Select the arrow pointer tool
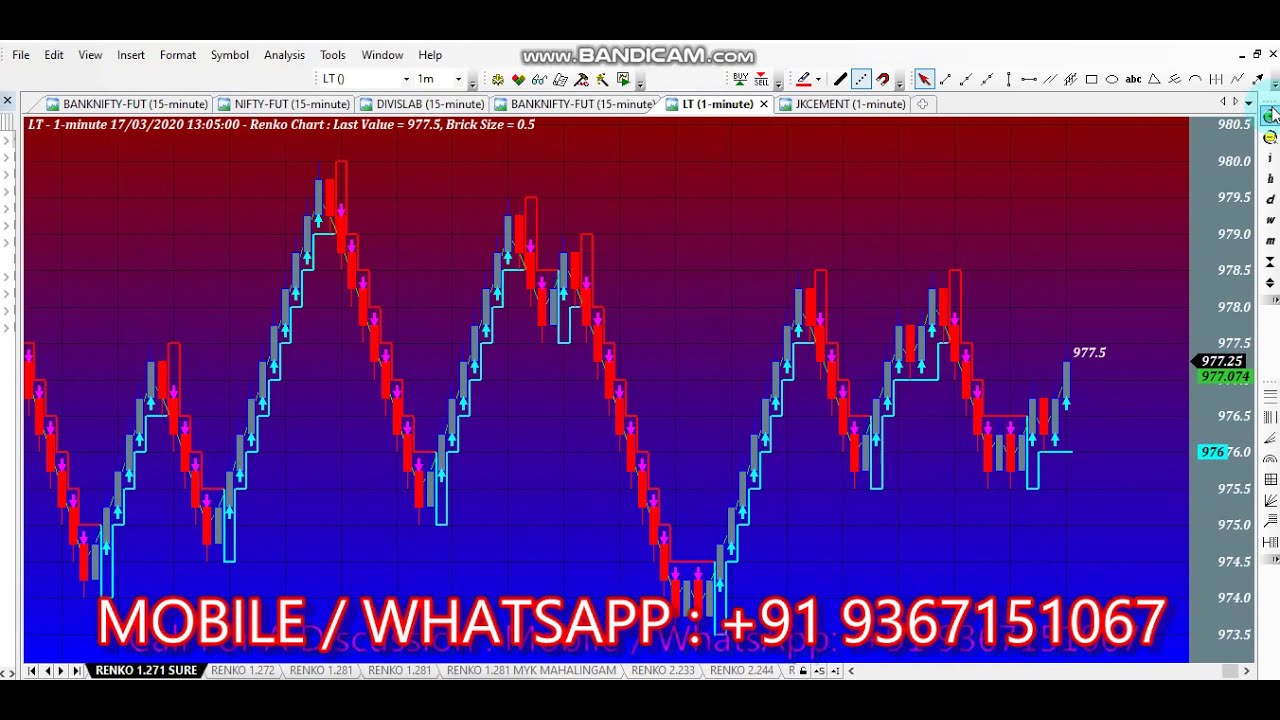The height and width of the screenshot is (720, 1280). pyautogui.click(x=924, y=79)
